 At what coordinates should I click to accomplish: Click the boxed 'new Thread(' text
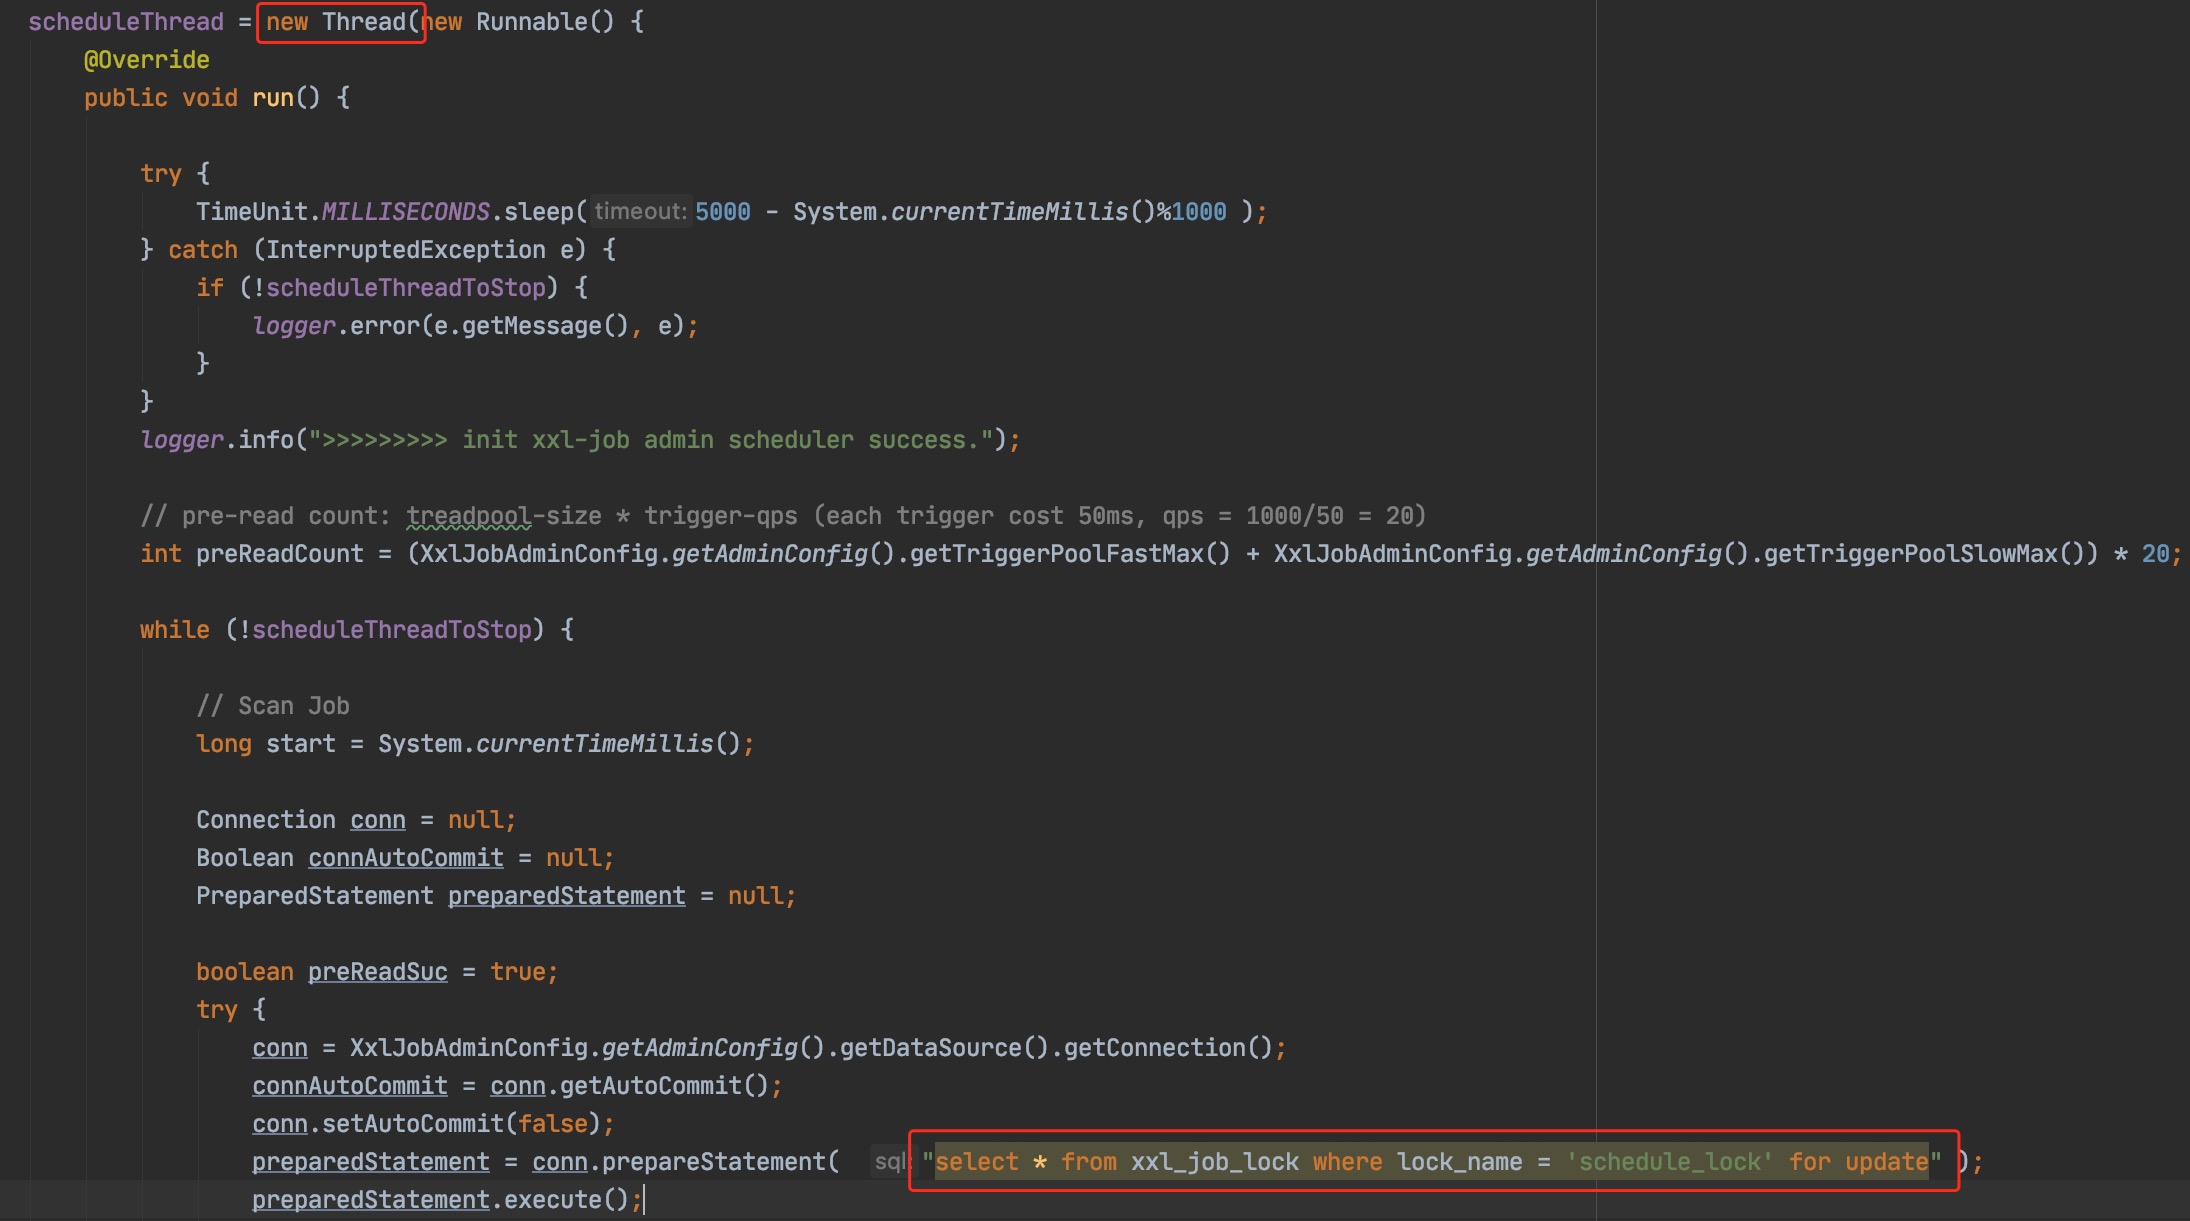point(341,22)
